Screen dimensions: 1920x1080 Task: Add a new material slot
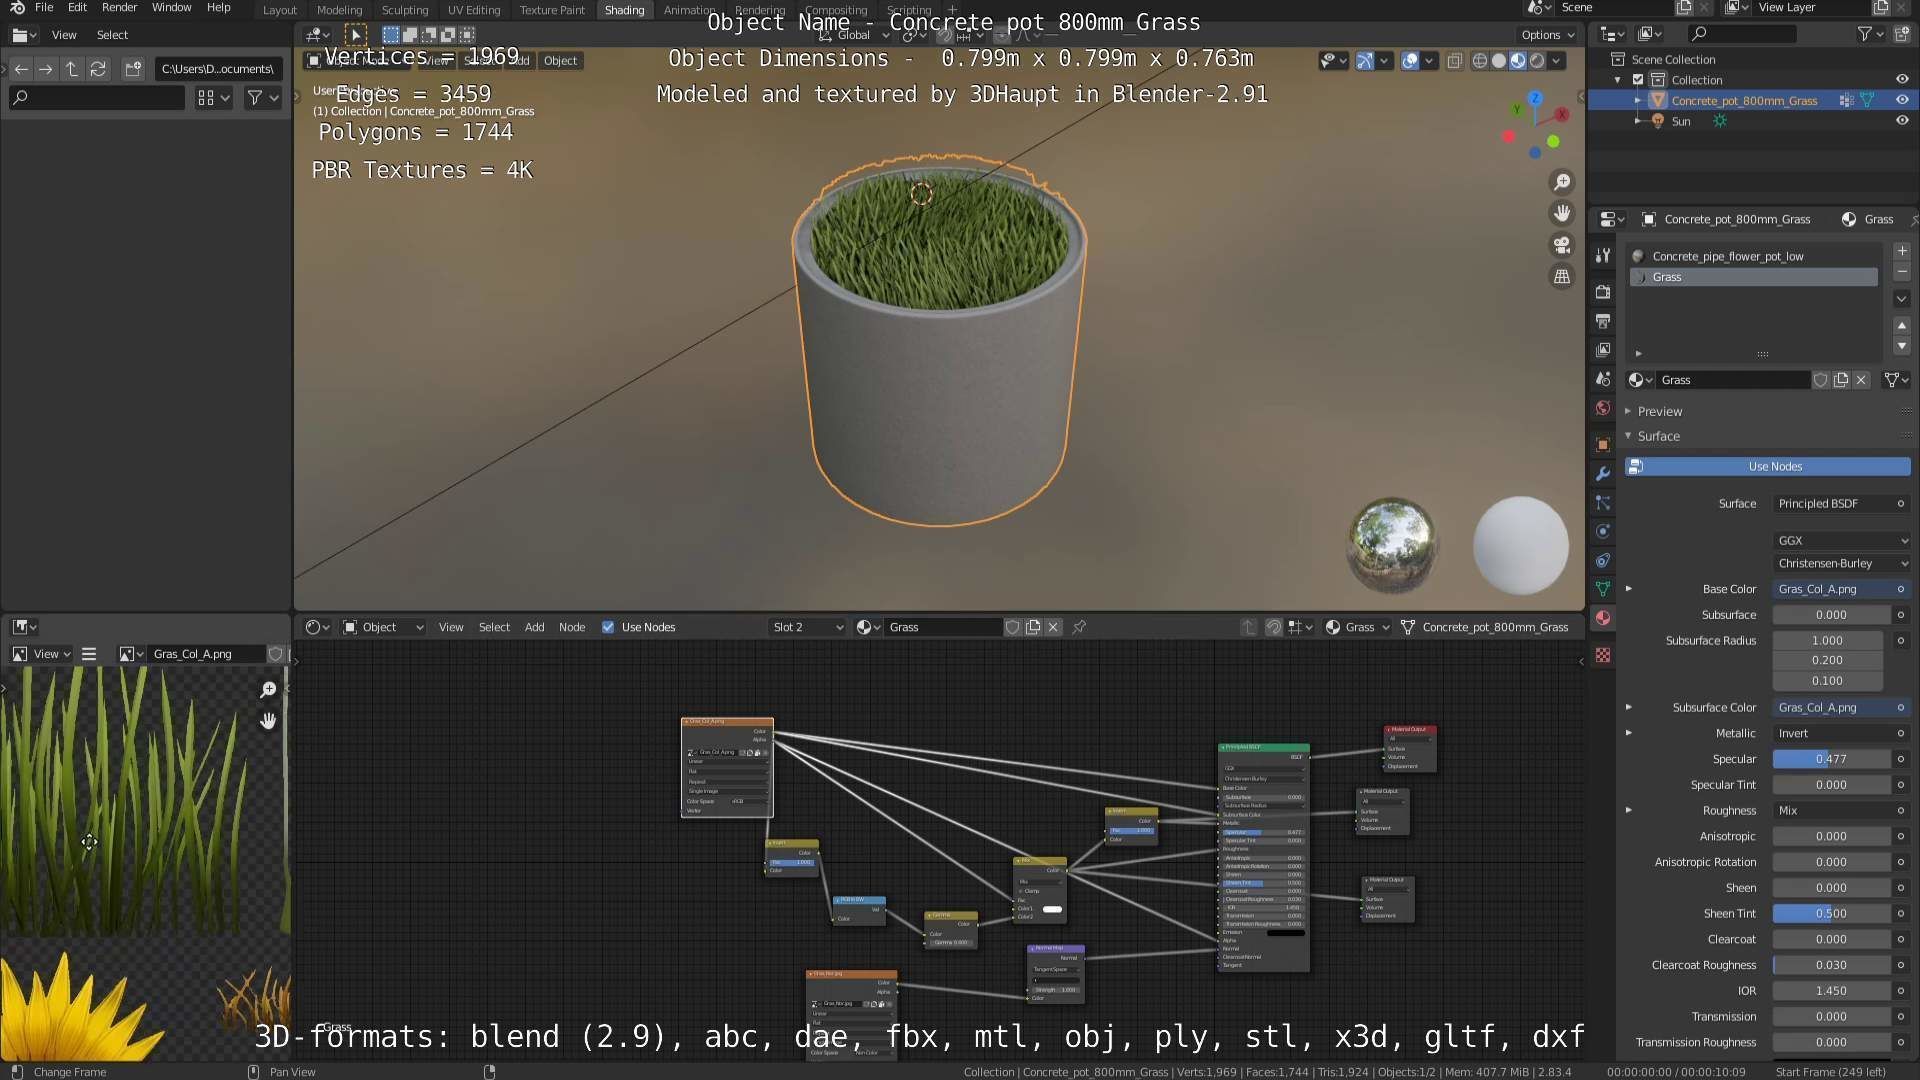(x=1902, y=251)
